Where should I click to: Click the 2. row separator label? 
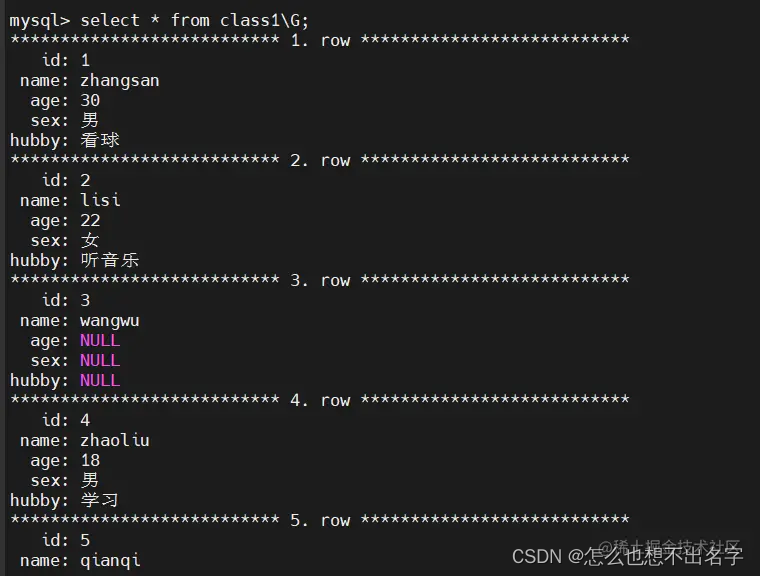[x=320, y=160]
